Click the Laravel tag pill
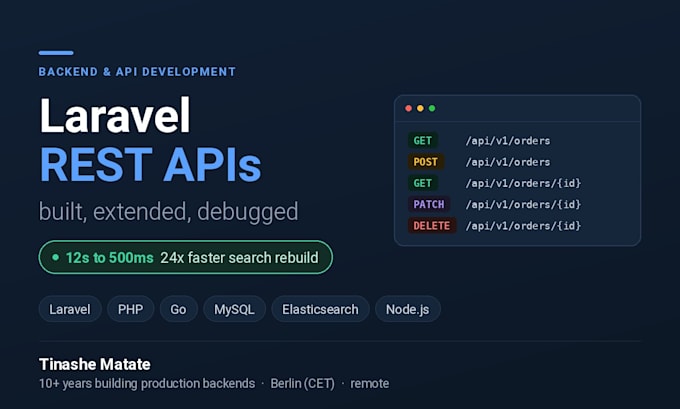The width and height of the screenshot is (680, 409). 70,309
